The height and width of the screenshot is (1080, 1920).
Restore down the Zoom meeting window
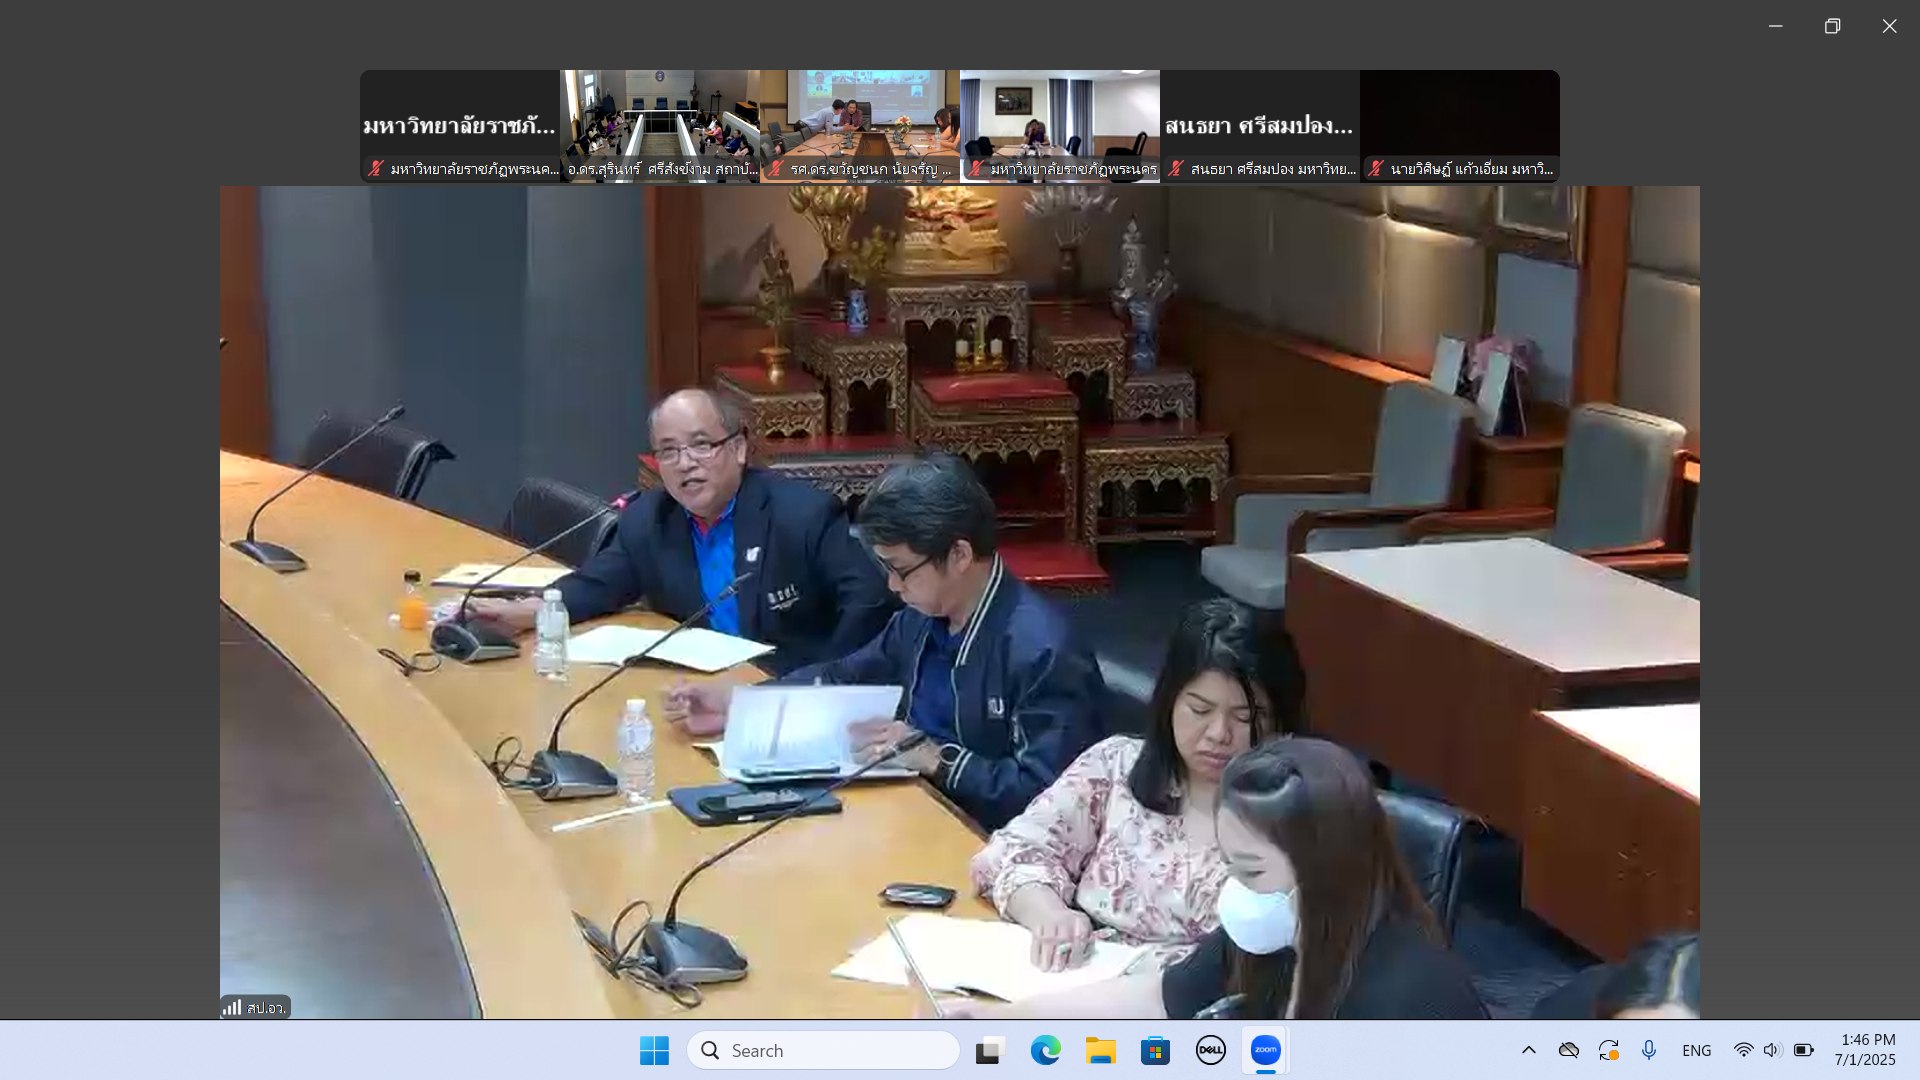click(x=1832, y=26)
